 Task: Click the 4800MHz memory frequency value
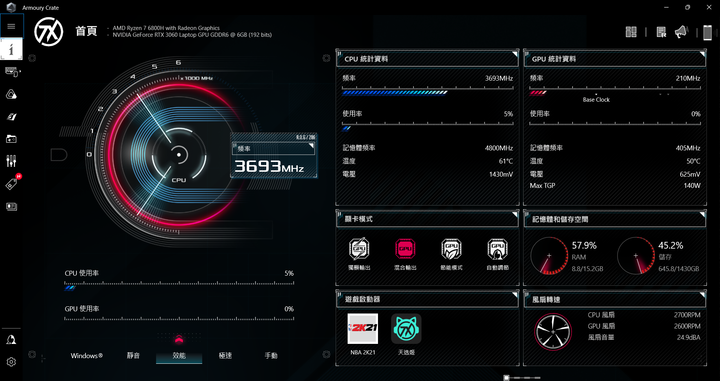(x=499, y=148)
